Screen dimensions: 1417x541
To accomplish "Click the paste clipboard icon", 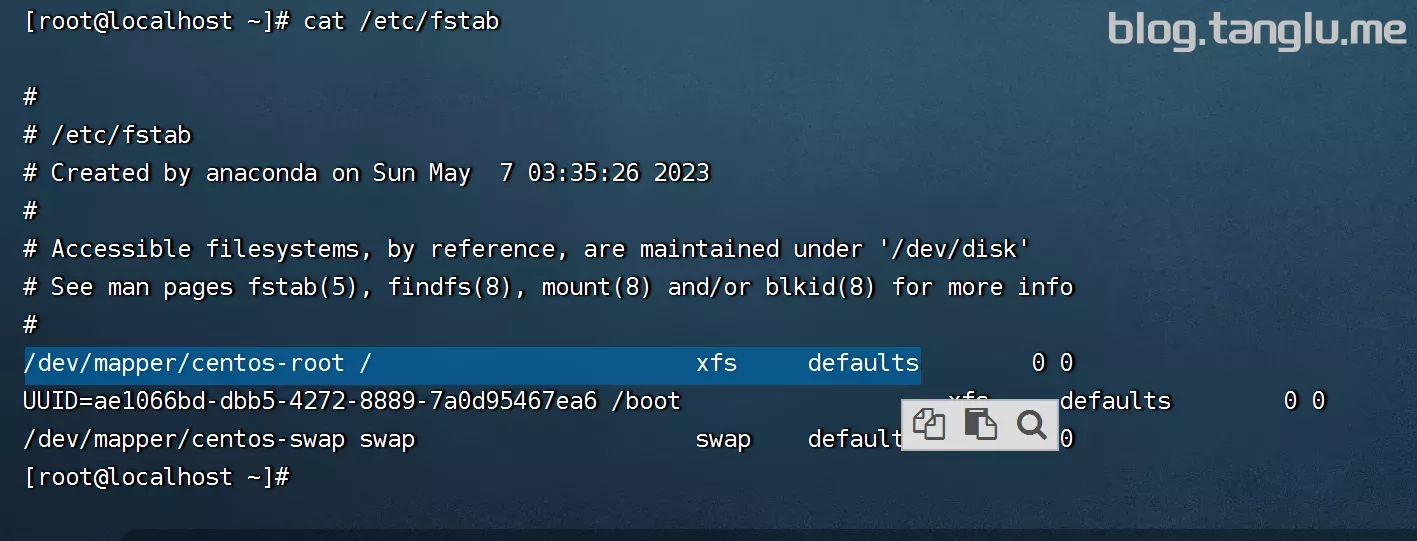I will click(980, 425).
